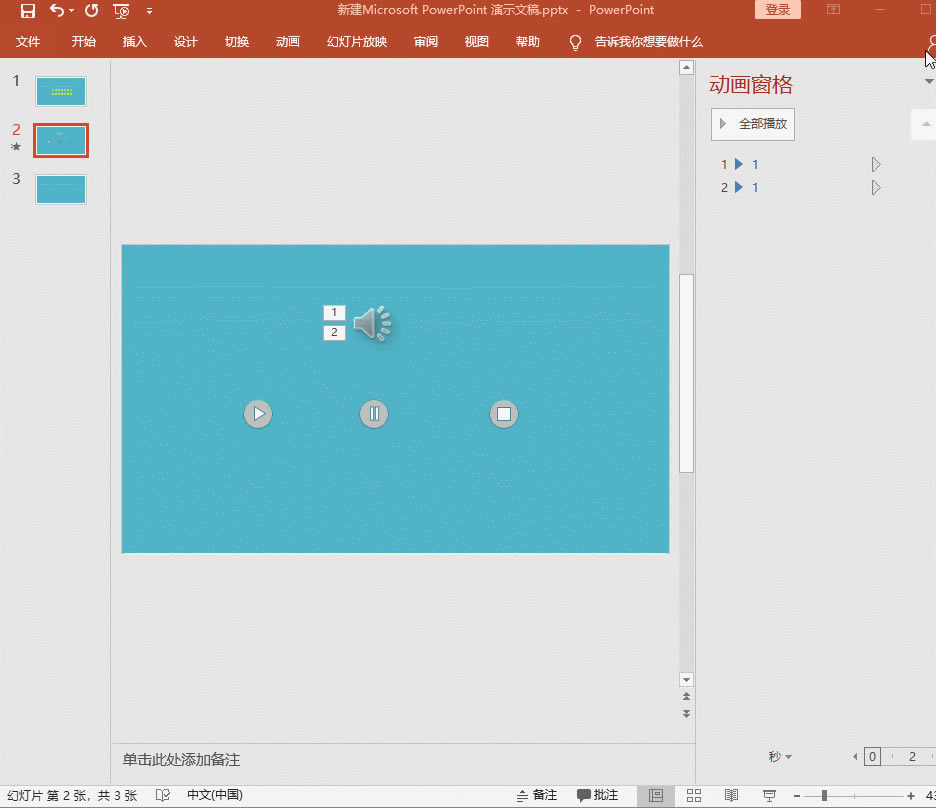This screenshot has height=808, width=936.
Task: Open Quick Access Toolbar customize dropdown
Action: pyautogui.click(x=150, y=11)
